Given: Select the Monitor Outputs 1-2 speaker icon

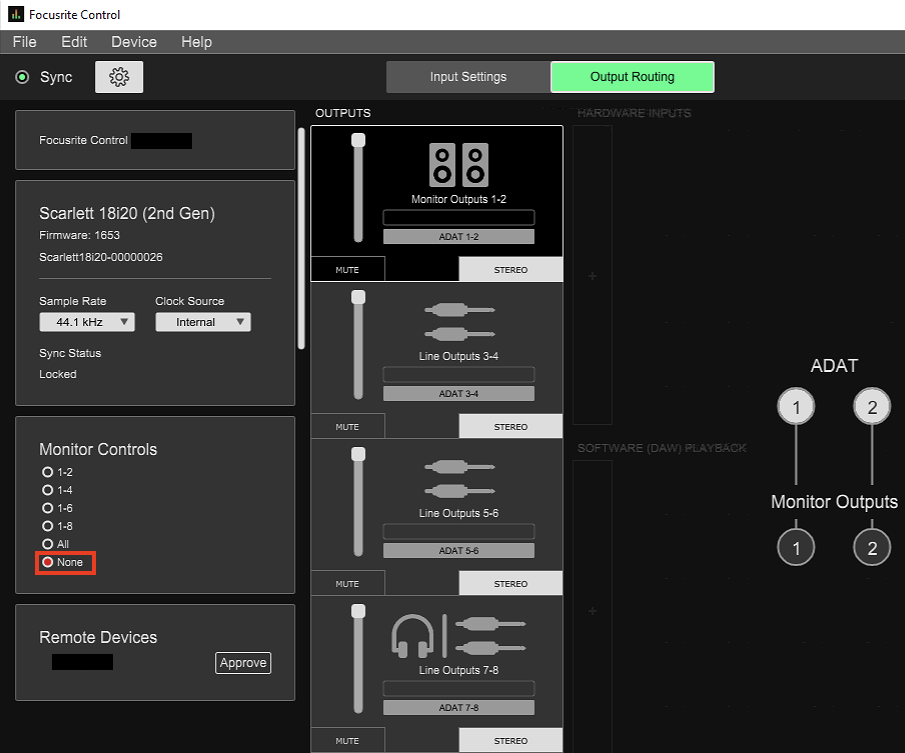Looking at the screenshot, I should (x=459, y=165).
